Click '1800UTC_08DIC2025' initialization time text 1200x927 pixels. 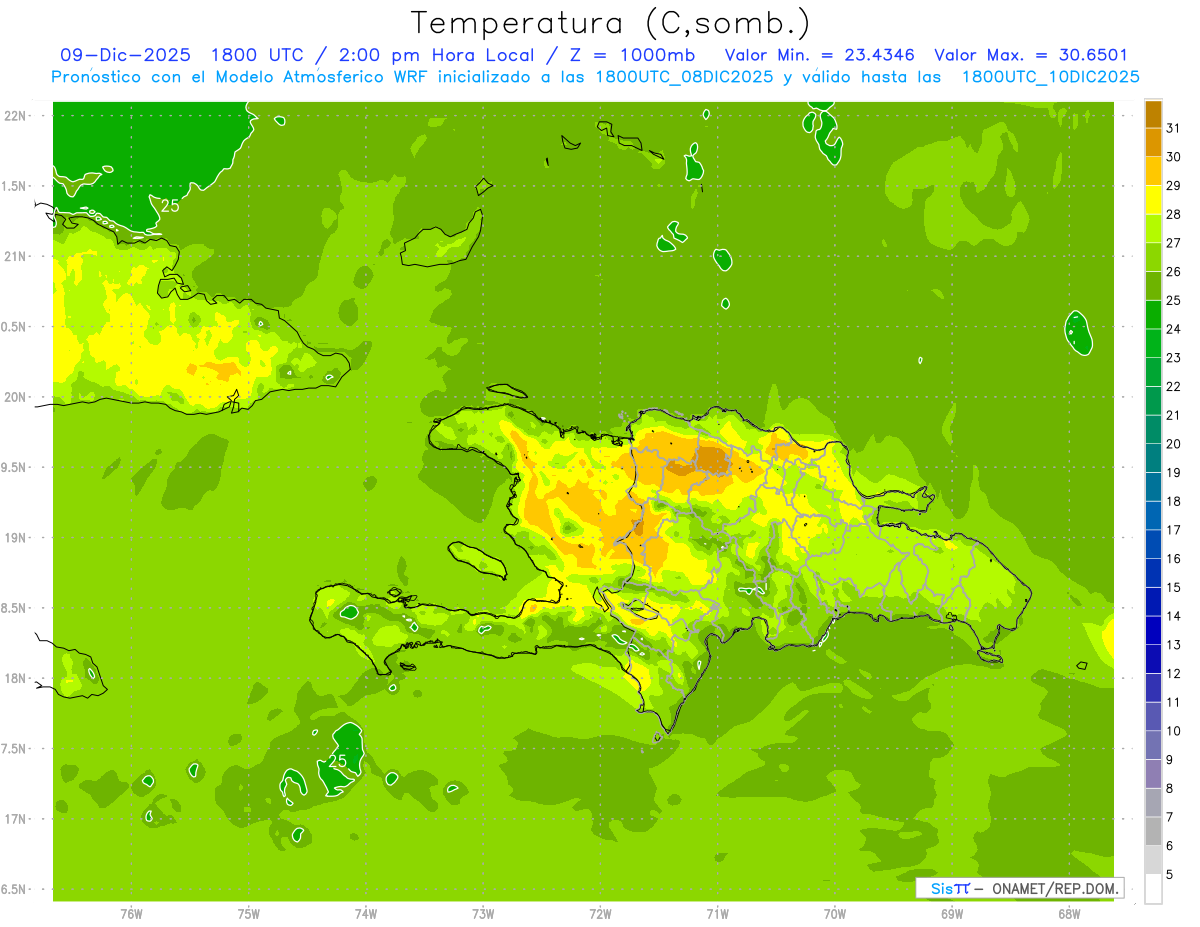[684, 77]
